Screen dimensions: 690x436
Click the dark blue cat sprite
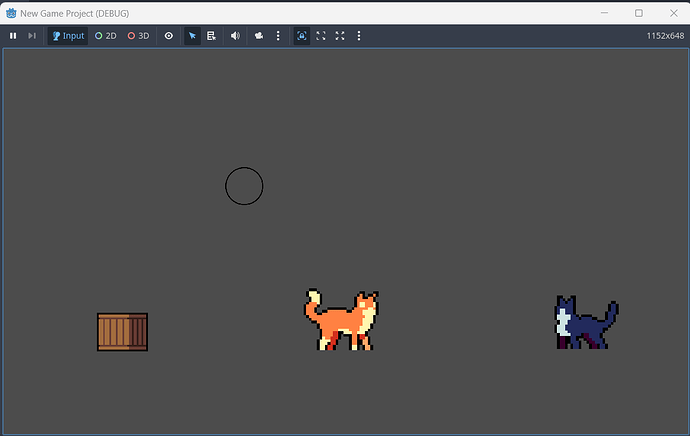pos(586,322)
